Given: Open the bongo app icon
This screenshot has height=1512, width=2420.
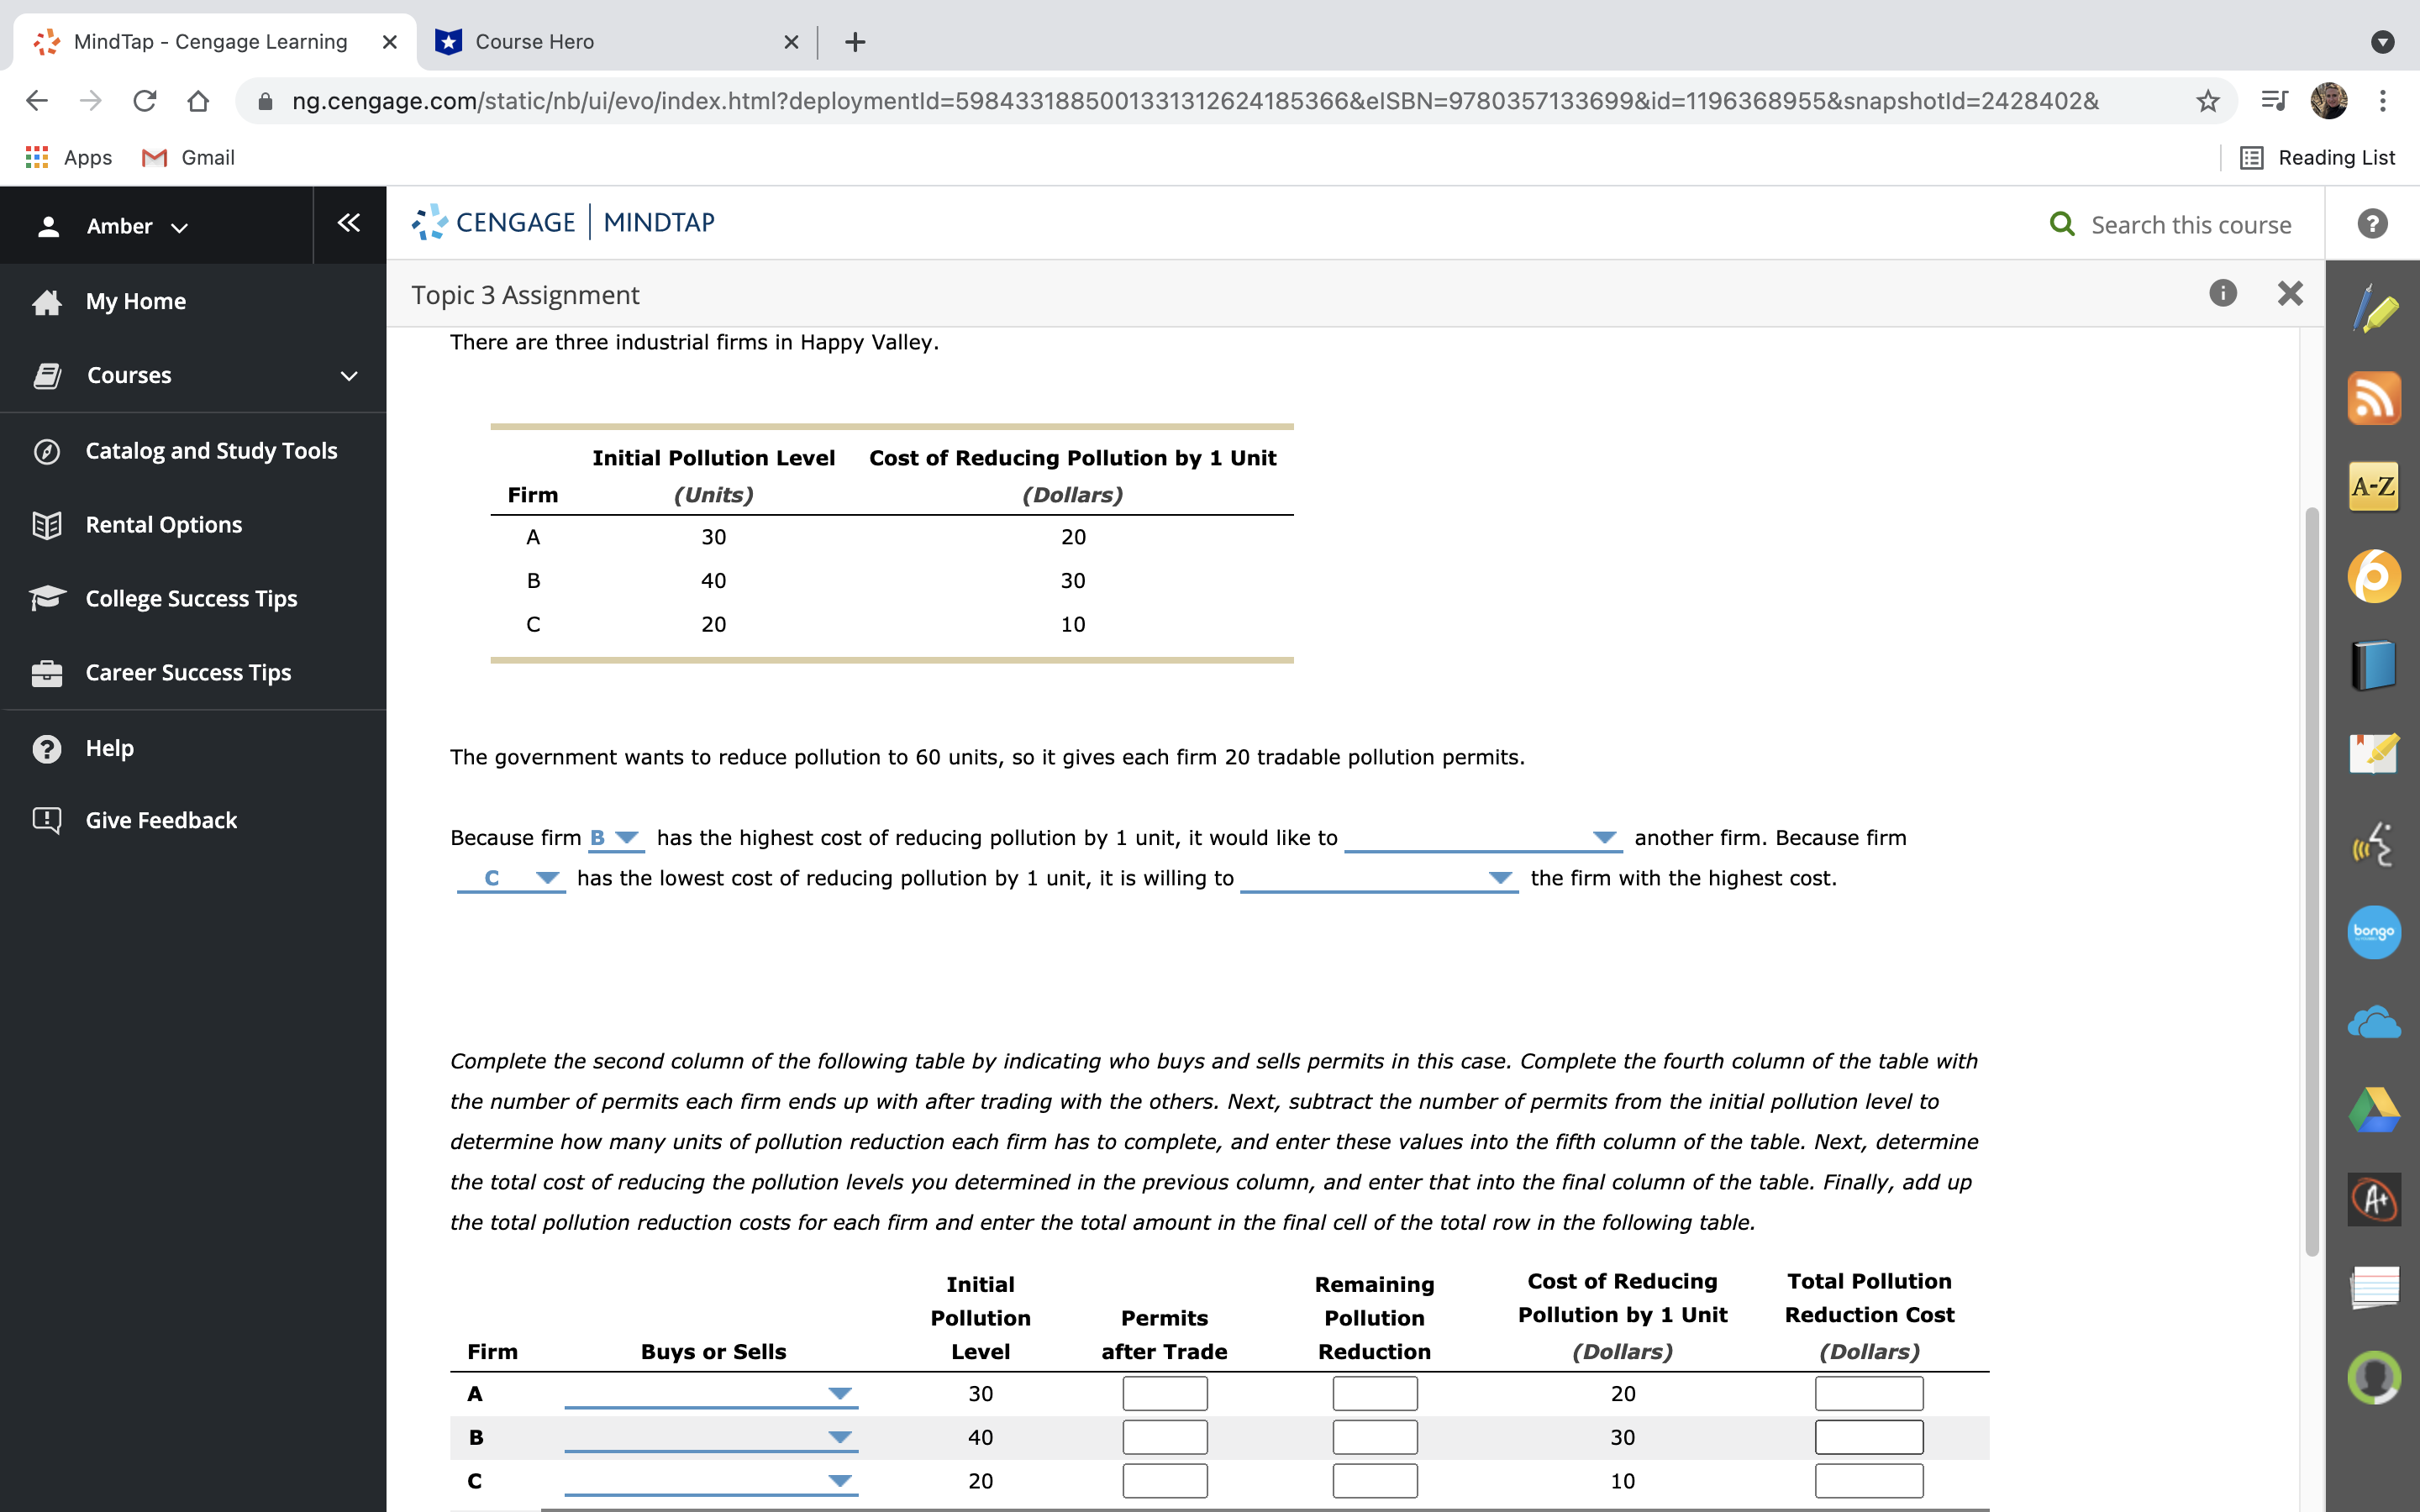Looking at the screenshot, I should click(x=2374, y=932).
